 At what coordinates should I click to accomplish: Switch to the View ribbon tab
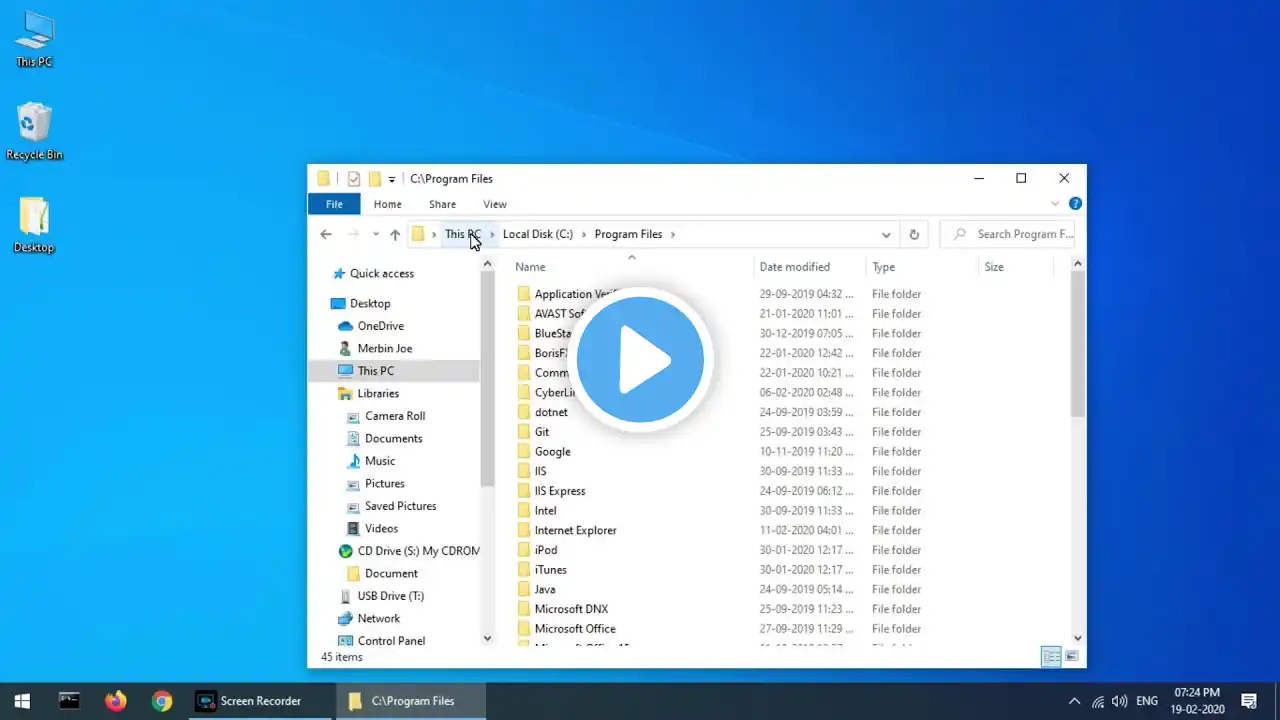[x=495, y=204]
